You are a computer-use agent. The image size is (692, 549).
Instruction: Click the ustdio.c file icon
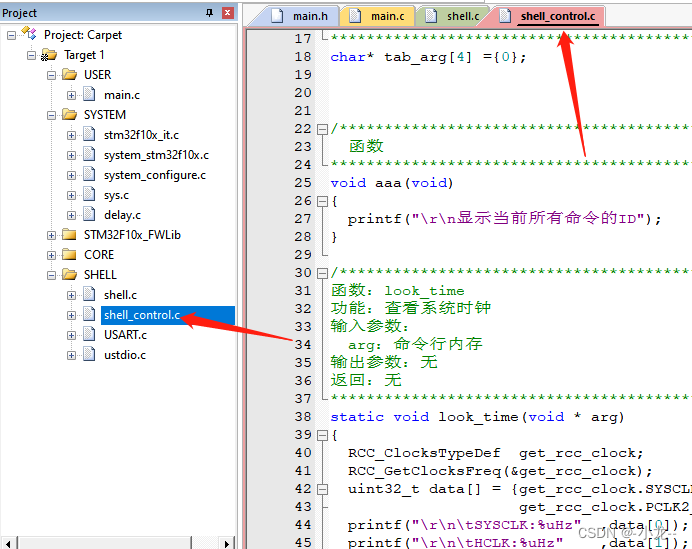click(89, 354)
